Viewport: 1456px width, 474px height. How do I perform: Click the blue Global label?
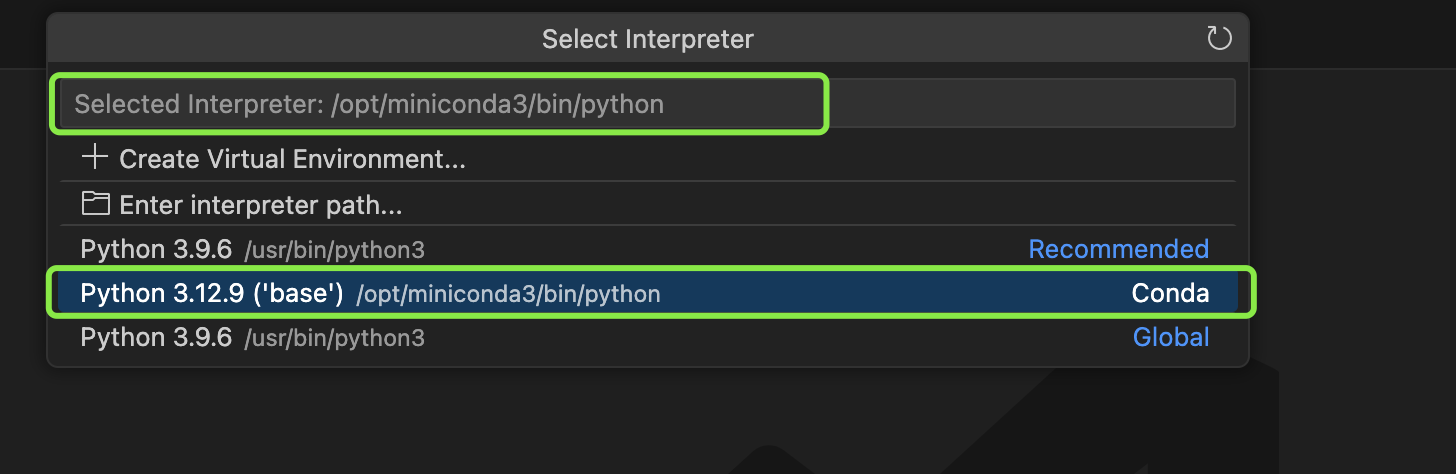(1171, 337)
